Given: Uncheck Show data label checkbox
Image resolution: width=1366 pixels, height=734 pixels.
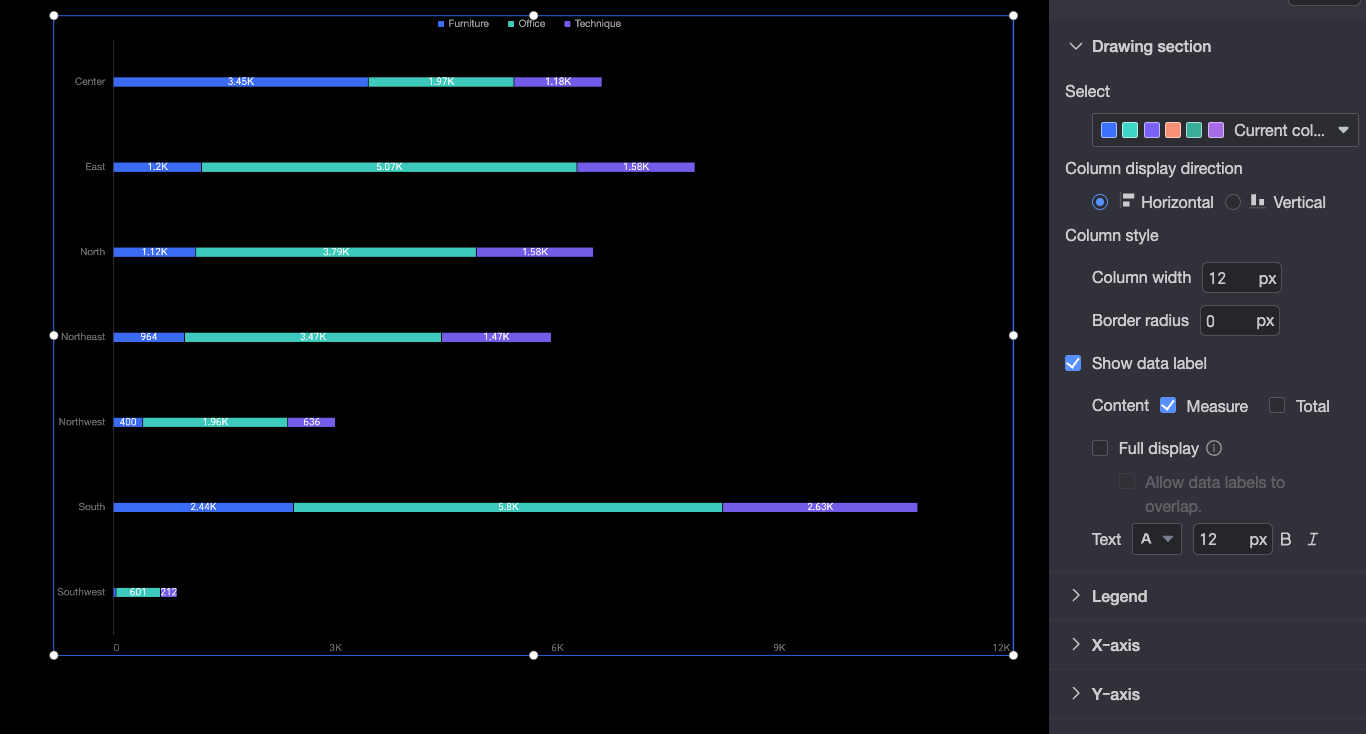Looking at the screenshot, I should (1073, 363).
